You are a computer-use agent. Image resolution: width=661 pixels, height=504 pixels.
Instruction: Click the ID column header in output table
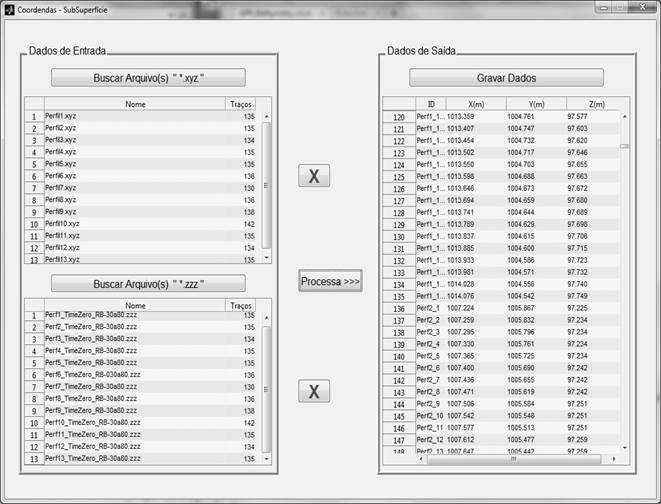(430, 104)
